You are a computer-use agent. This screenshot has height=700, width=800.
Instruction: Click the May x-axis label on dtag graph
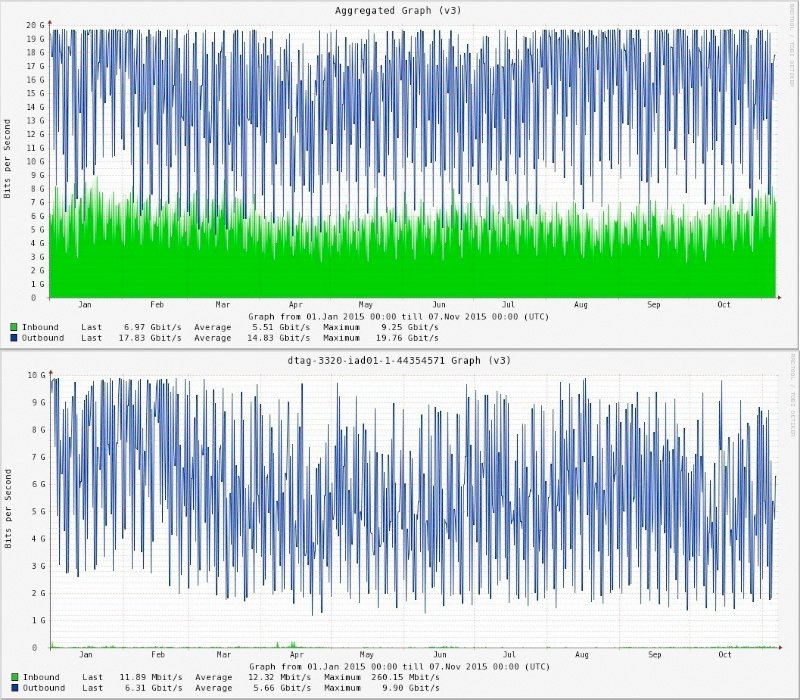366,655
